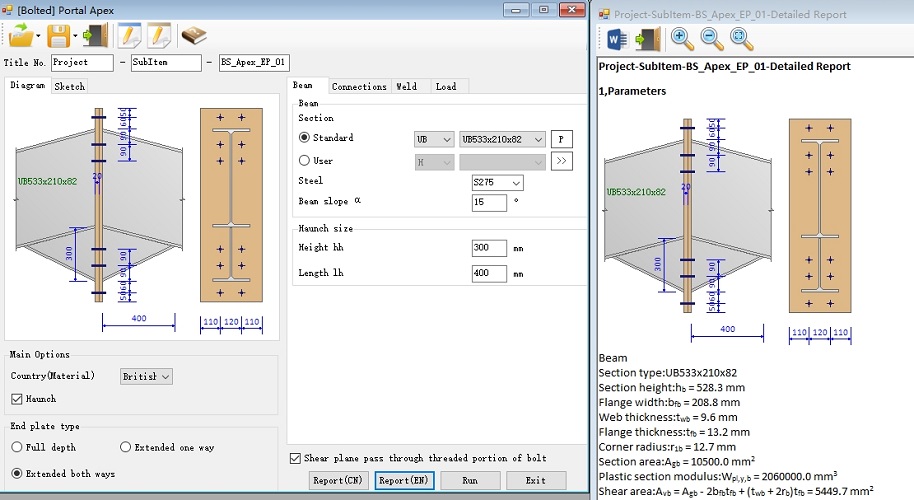Screen dimensions: 914x500
Task: Fit report to window zoom icon
Action: coord(741,39)
